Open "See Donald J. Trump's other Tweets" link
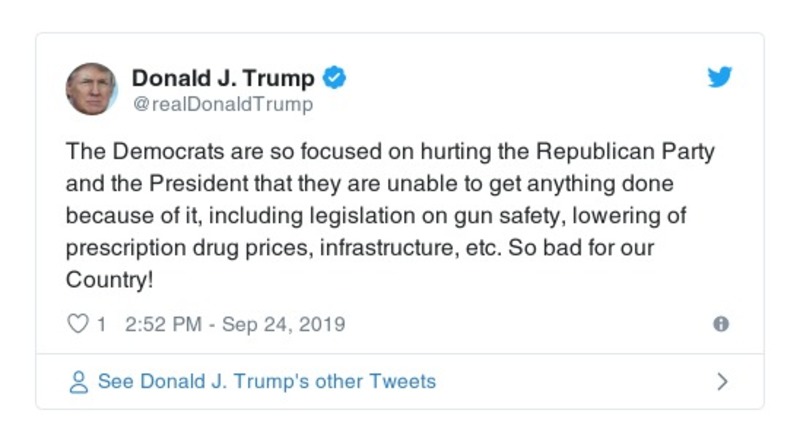This screenshot has width=800, height=445. [266, 382]
